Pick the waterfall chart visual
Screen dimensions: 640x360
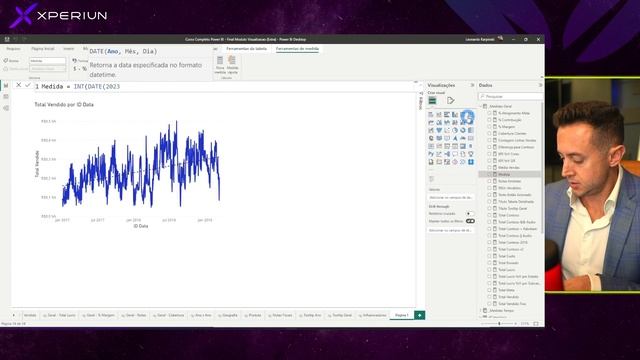click(431, 130)
